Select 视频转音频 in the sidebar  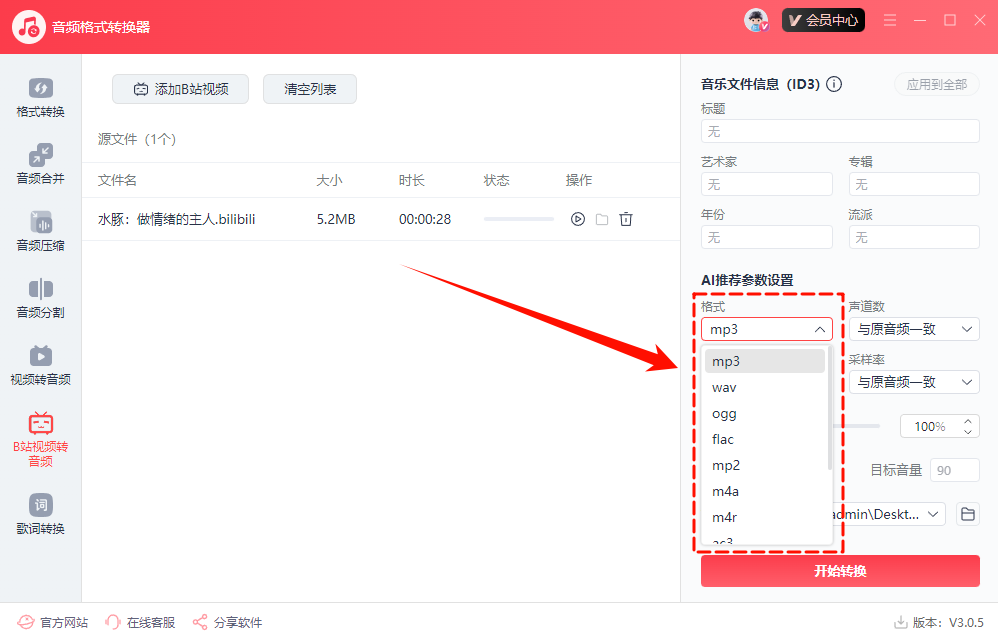pos(40,364)
